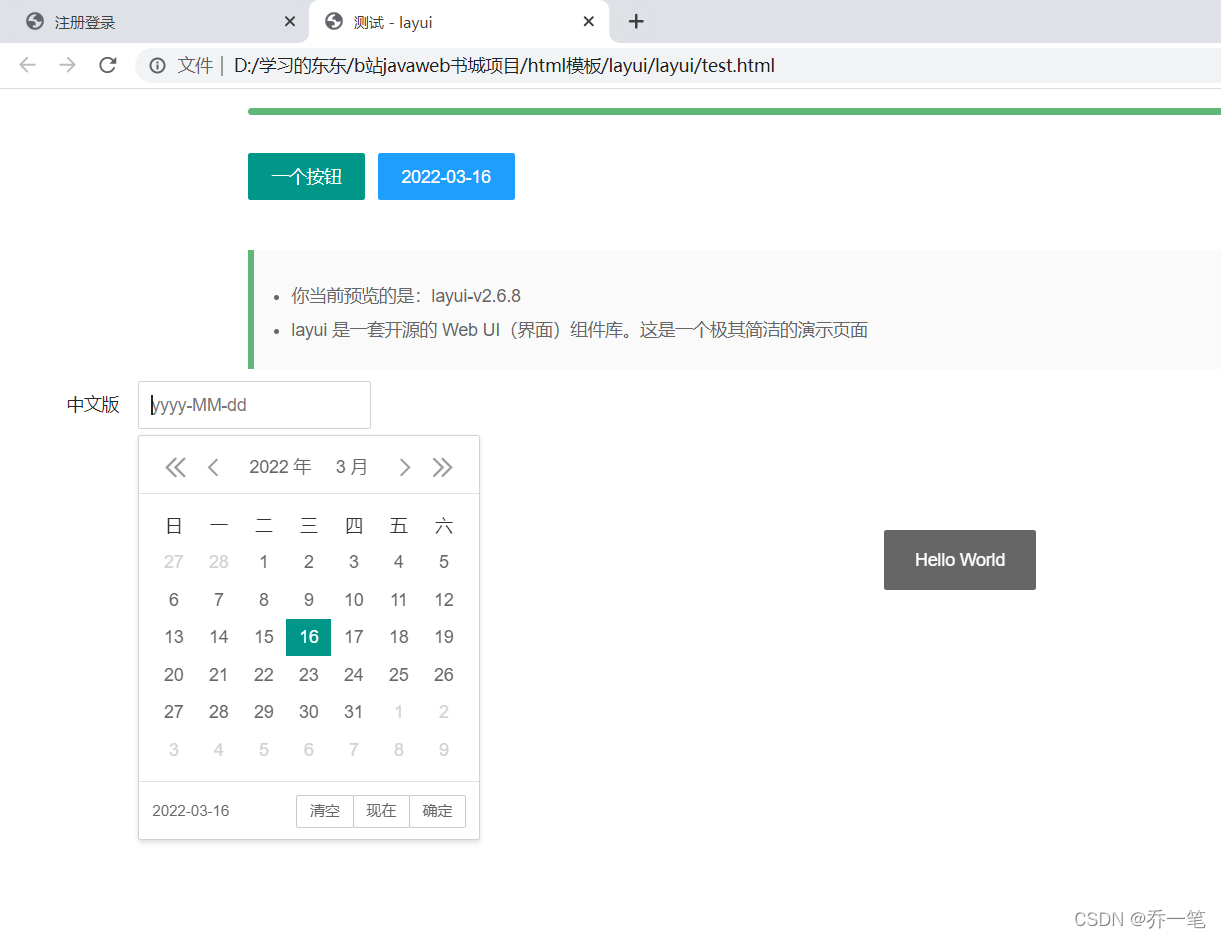Click weekday header 日

pos(174,526)
